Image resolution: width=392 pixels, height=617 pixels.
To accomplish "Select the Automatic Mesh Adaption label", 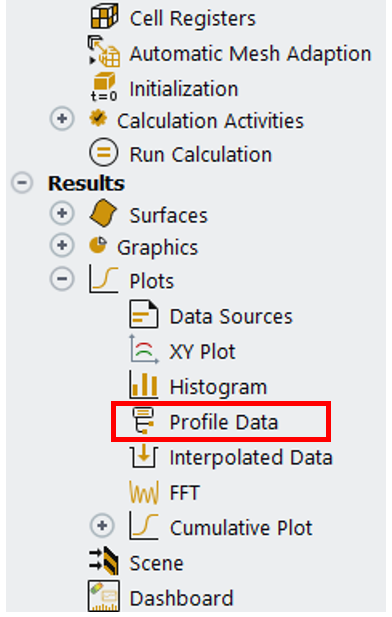I will pos(250,54).
